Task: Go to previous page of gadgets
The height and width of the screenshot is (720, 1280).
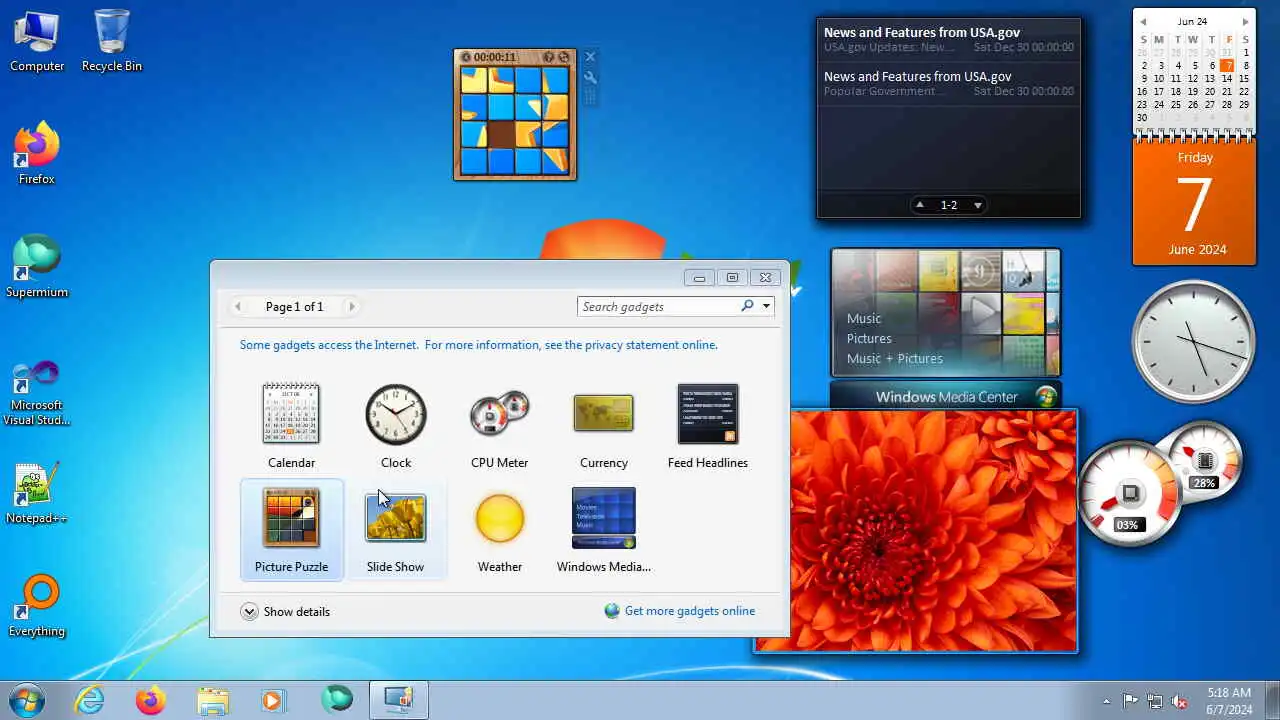Action: [x=237, y=307]
